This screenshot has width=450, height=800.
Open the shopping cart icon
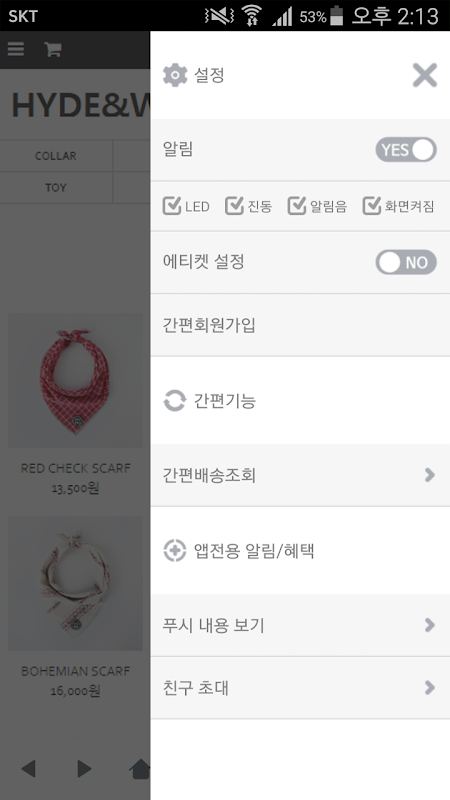click(x=53, y=49)
